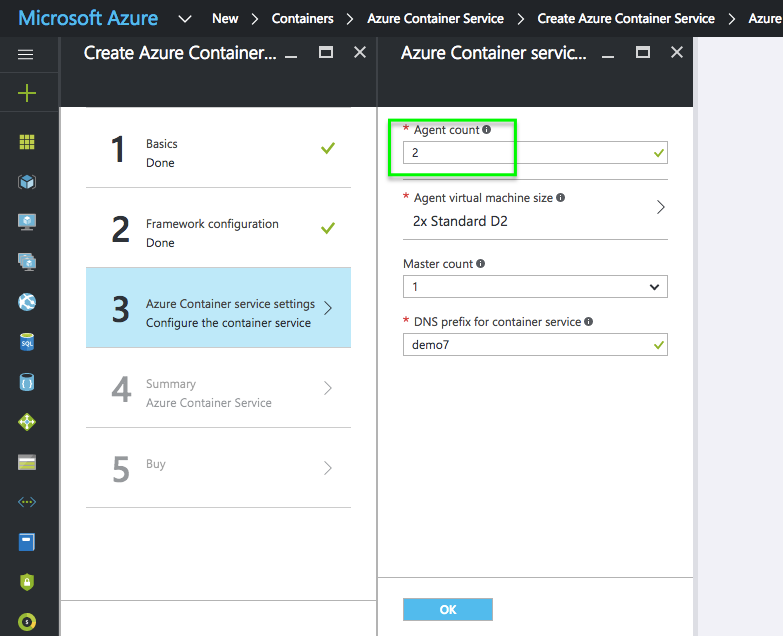Open All resources grid icon

[27, 142]
